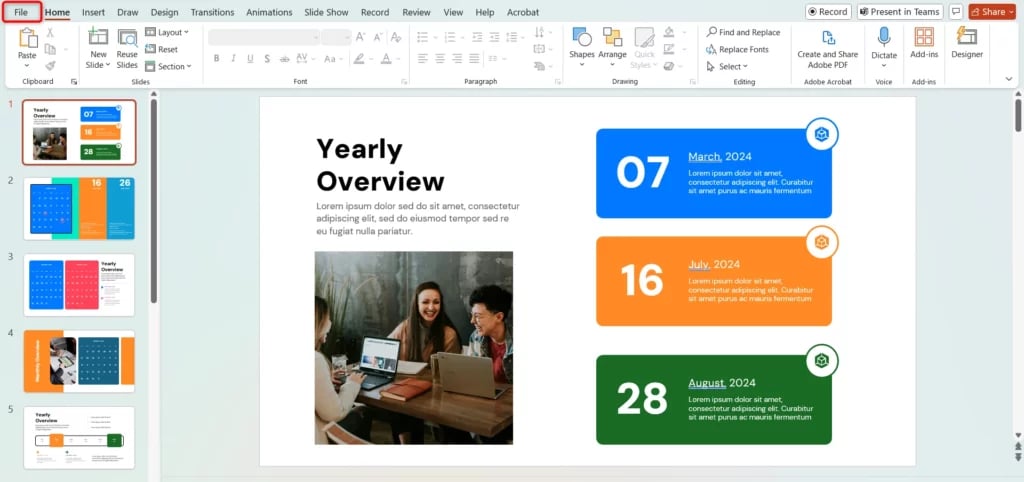The image size is (1024, 482).
Task: Open the Select dropdown in Editing
Action: point(727,67)
